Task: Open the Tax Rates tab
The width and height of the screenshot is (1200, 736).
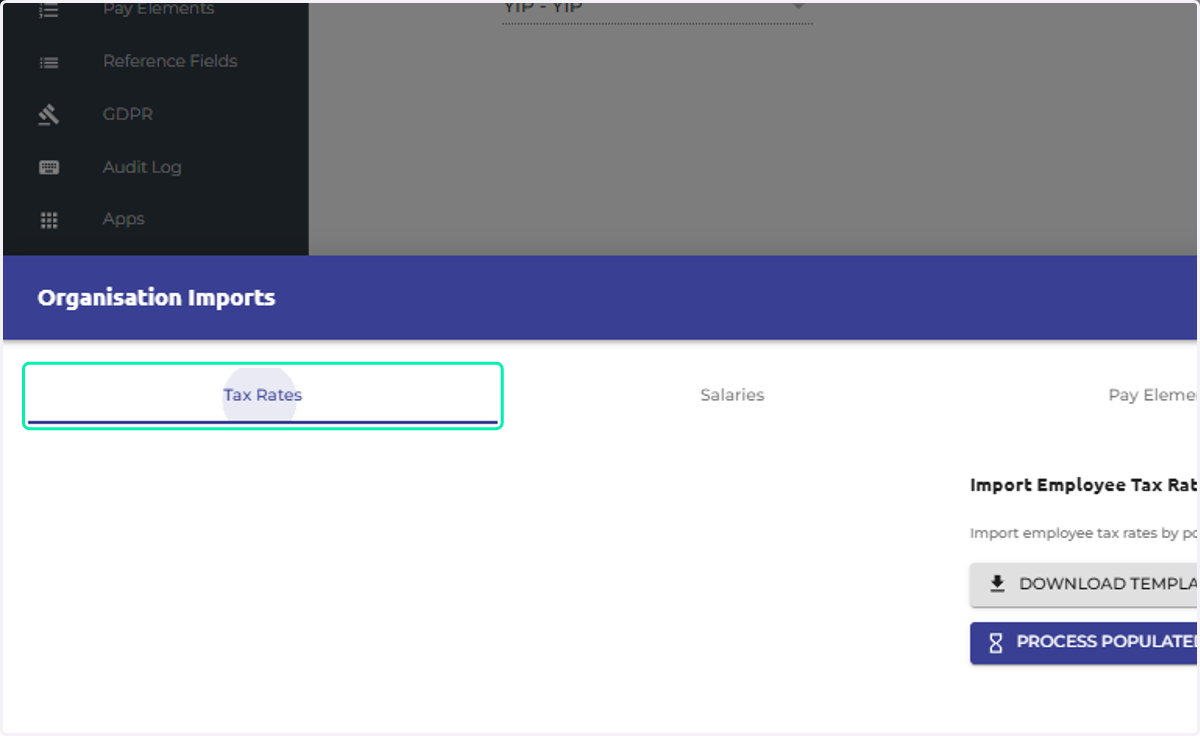Action: click(x=262, y=396)
